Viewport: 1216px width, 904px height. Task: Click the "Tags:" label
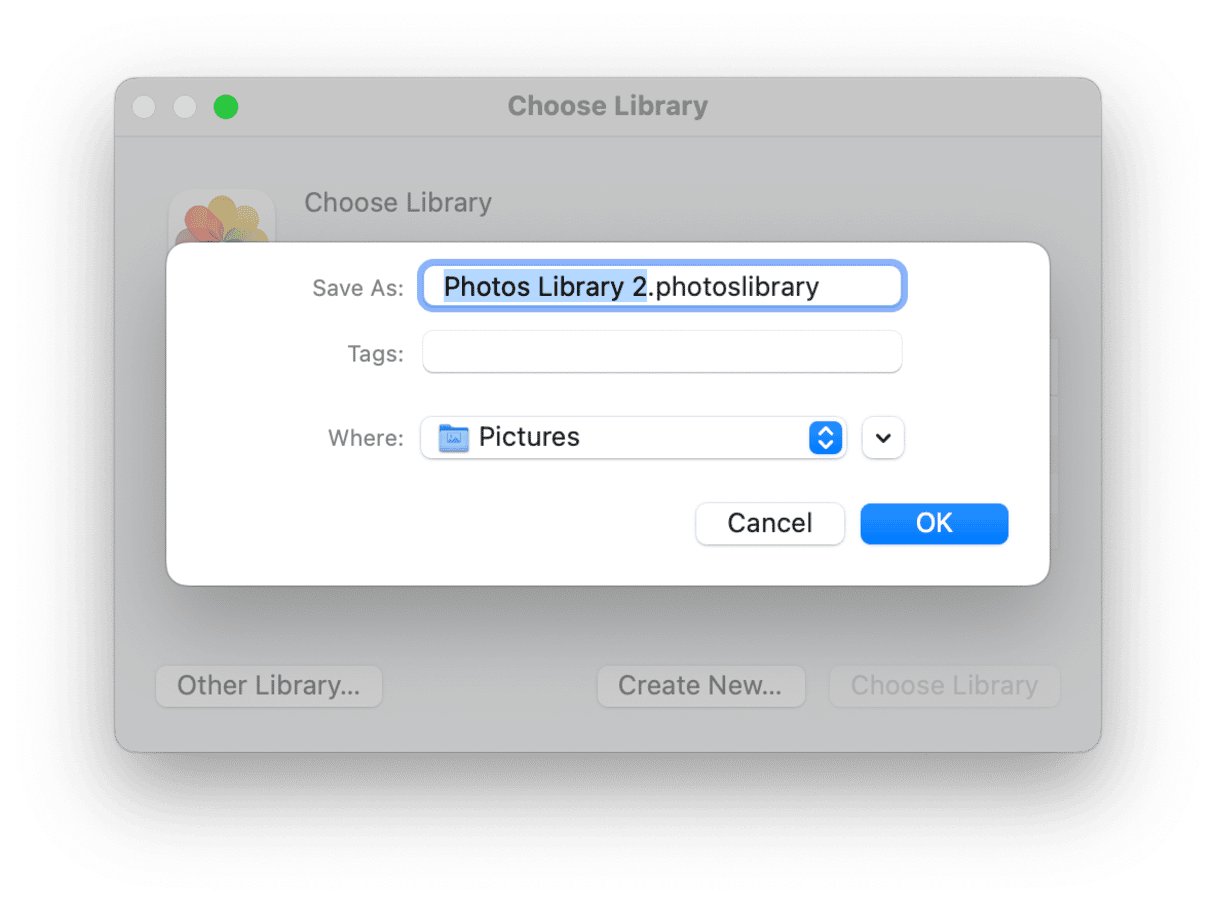(x=375, y=354)
